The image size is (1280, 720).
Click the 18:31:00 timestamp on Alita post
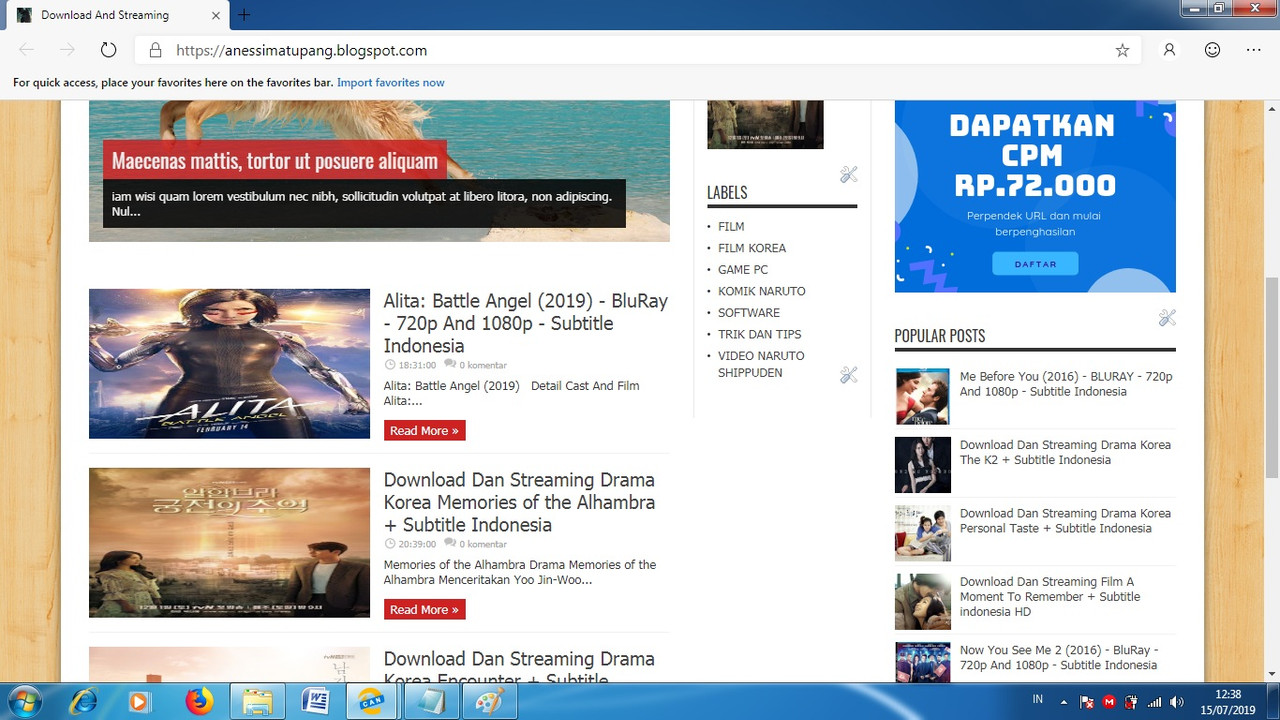pyautogui.click(x=417, y=365)
